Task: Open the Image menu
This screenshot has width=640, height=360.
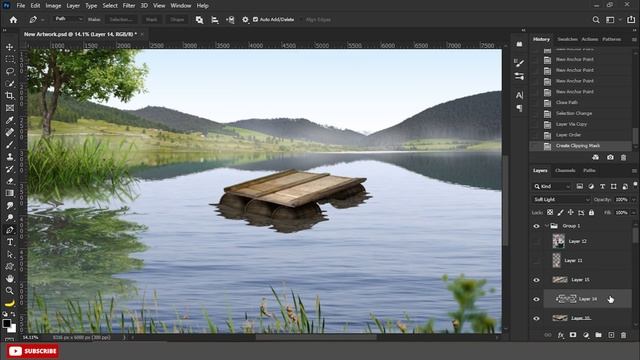Action: [x=53, y=6]
